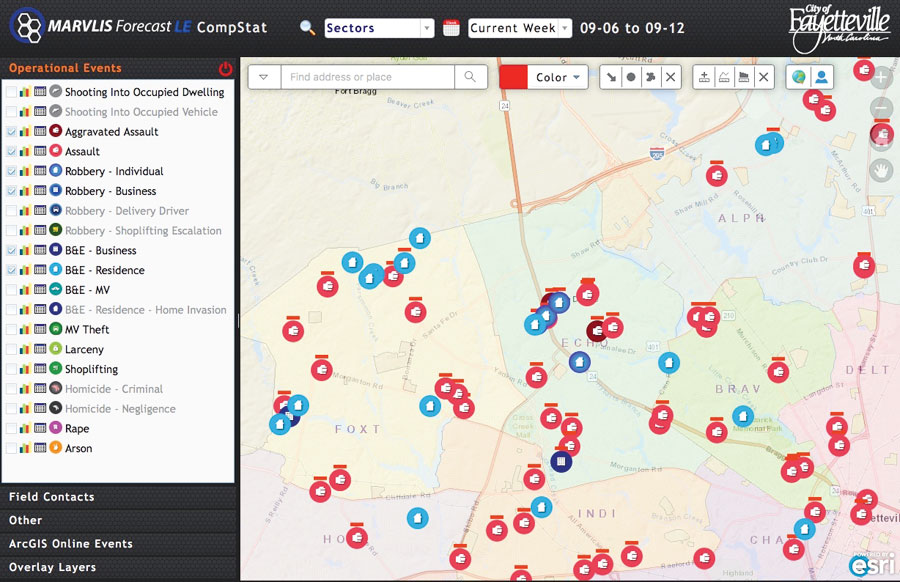Select the Shoplifting event label
The width and height of the screenshot is (900, 582).
(x=91, y=369)
